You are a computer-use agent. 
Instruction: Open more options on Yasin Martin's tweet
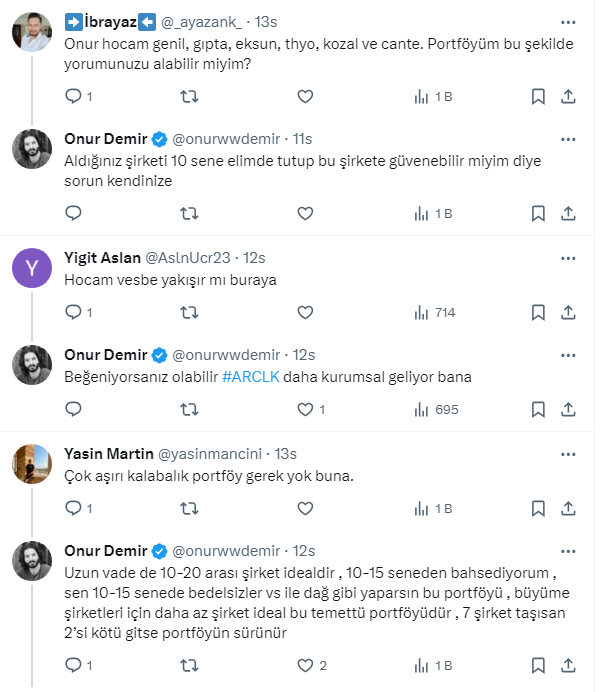pos(568,452)
